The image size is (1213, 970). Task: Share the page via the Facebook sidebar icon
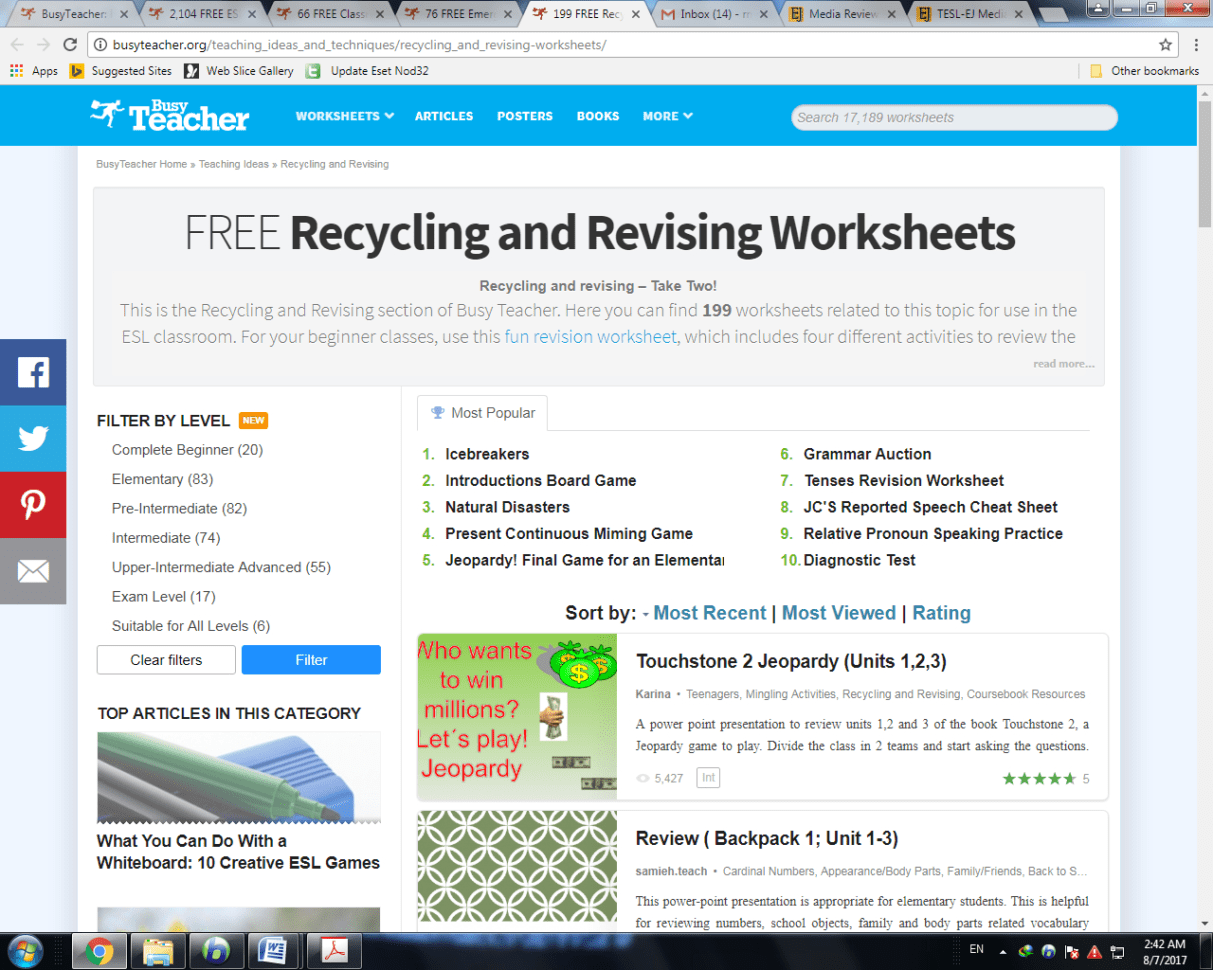(x=33, y=372)
